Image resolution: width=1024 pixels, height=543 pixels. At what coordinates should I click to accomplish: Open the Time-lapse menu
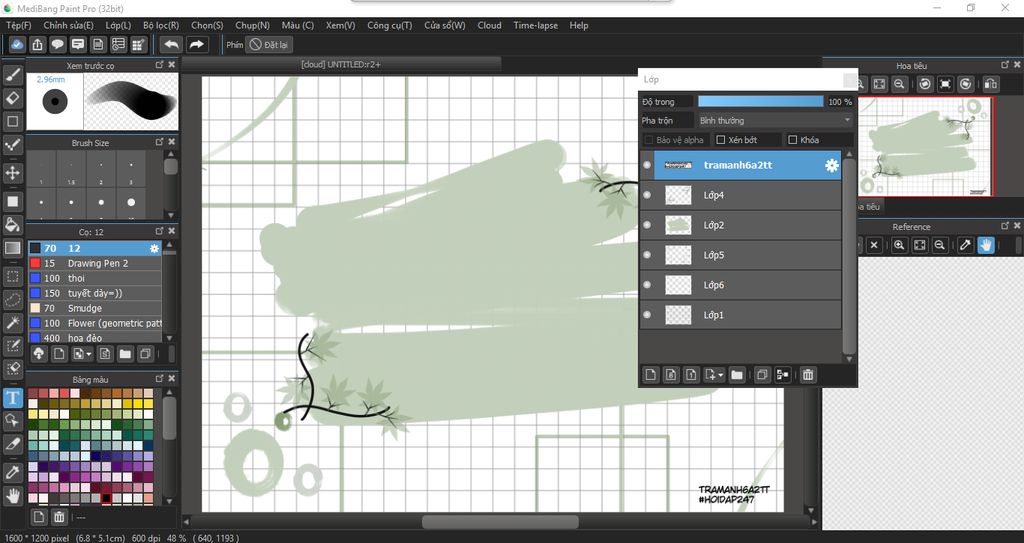pyautogui.click(x=536, y=25)
